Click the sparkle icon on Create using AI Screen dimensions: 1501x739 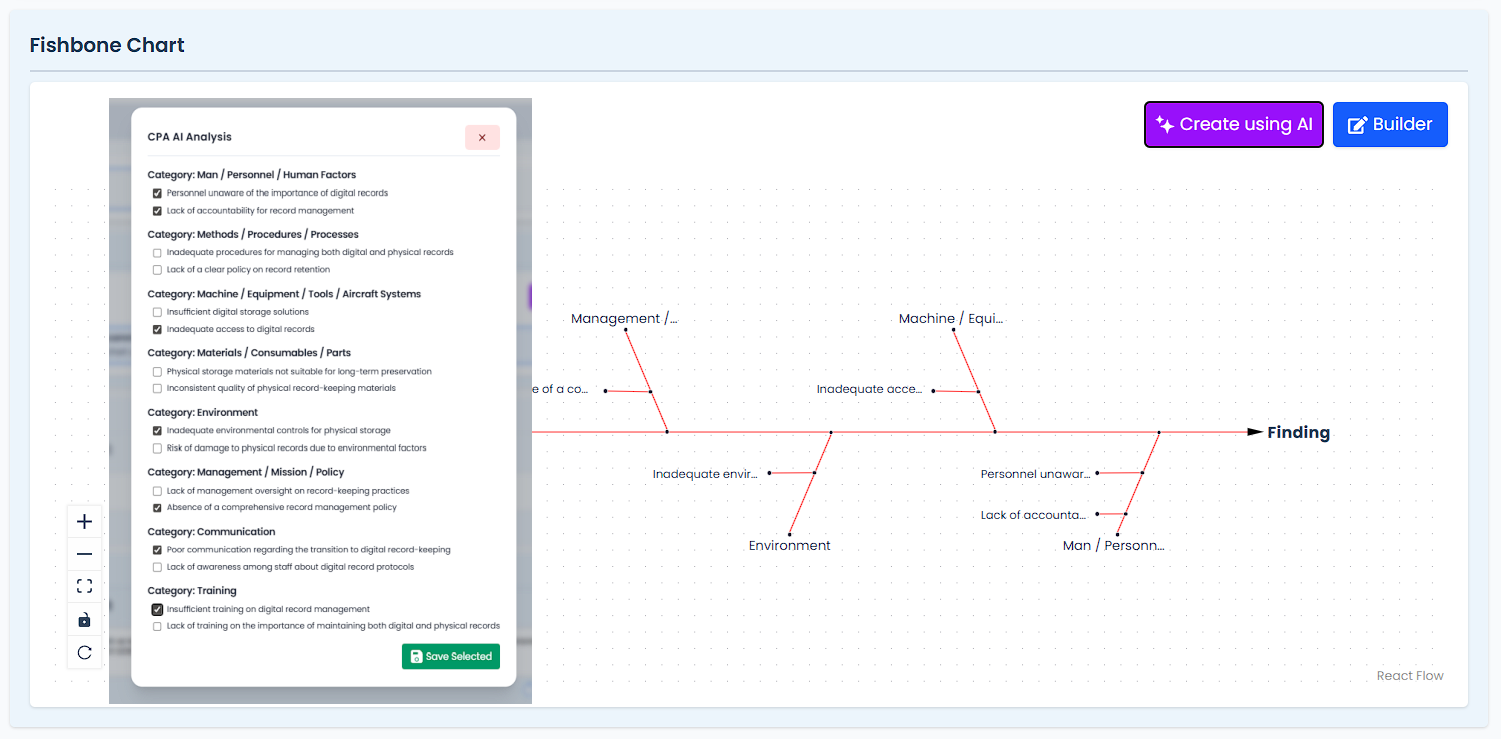tap(1164, 124)
